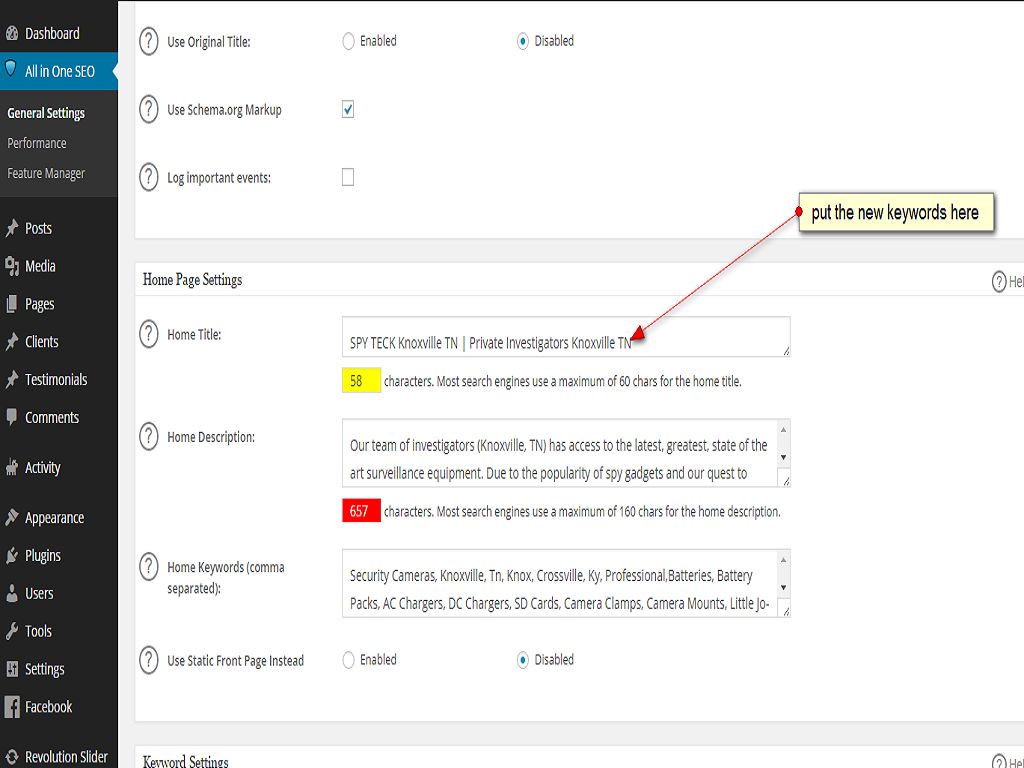Open Feature Manager submenu item

pos(46,173)
